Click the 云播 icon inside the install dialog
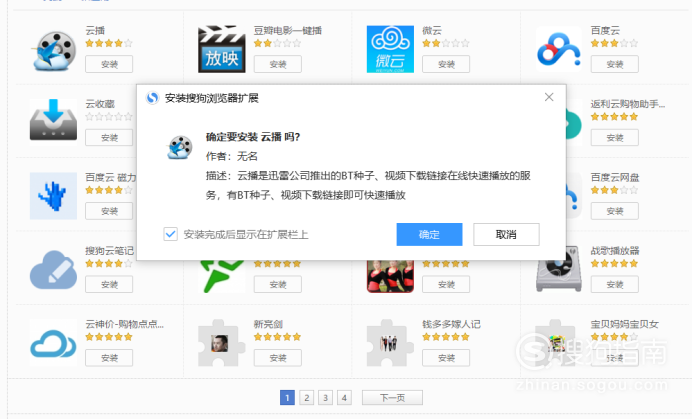692x419 pixels. coord(180,147)
